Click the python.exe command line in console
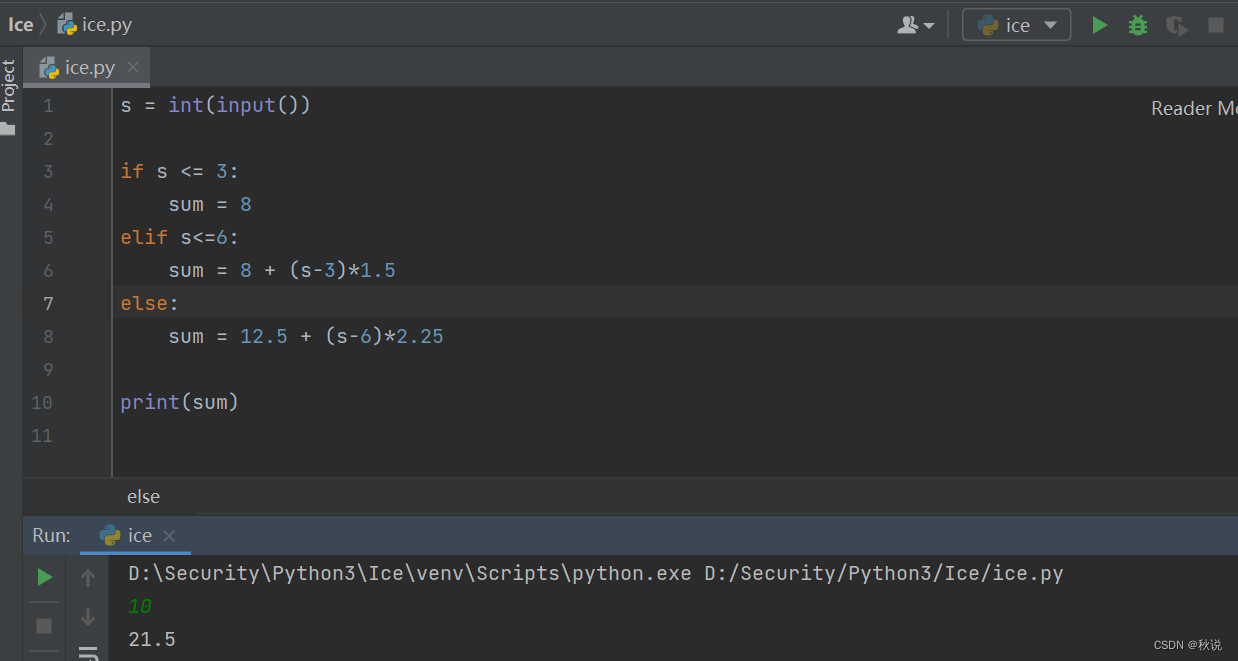 pos(596,573)
